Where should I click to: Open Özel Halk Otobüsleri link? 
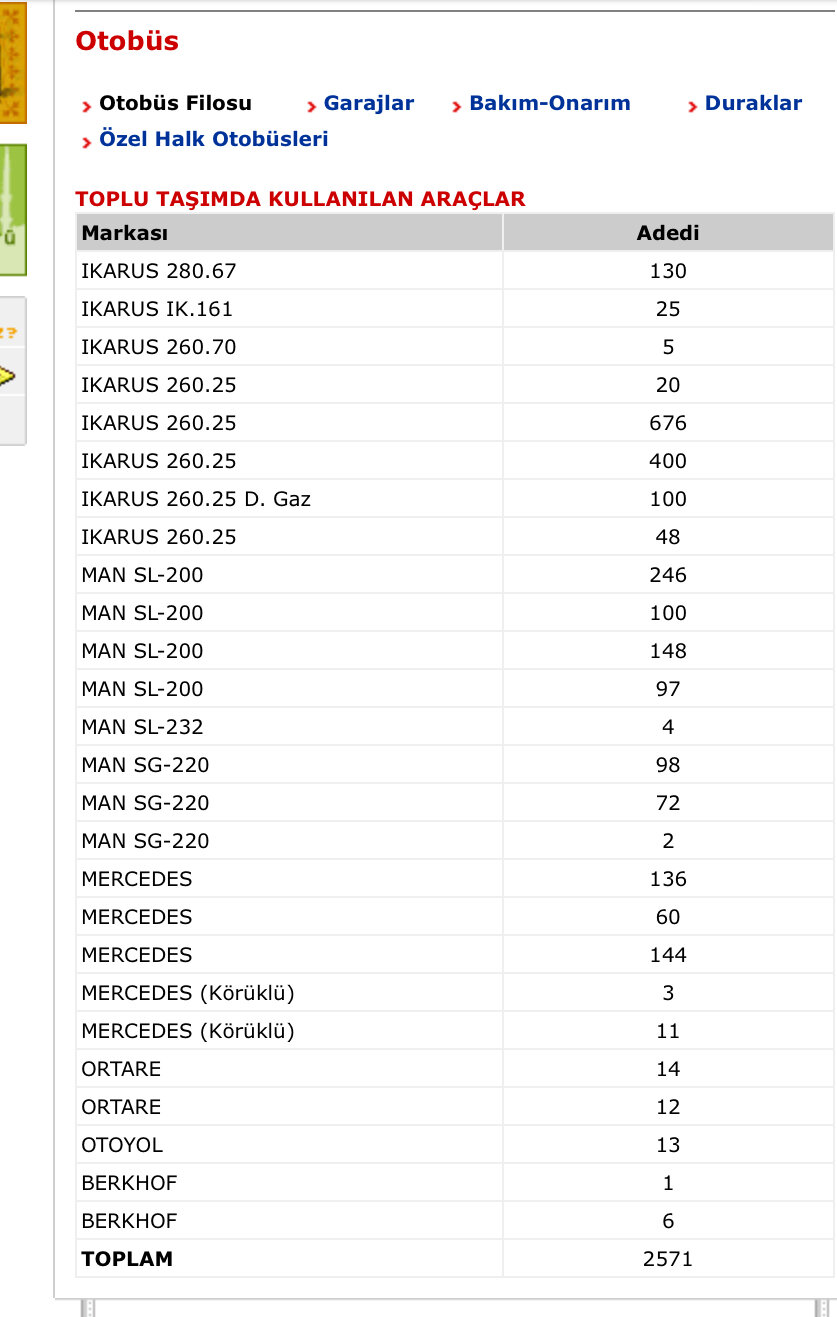pyautogui.click(x=213, y=139)
